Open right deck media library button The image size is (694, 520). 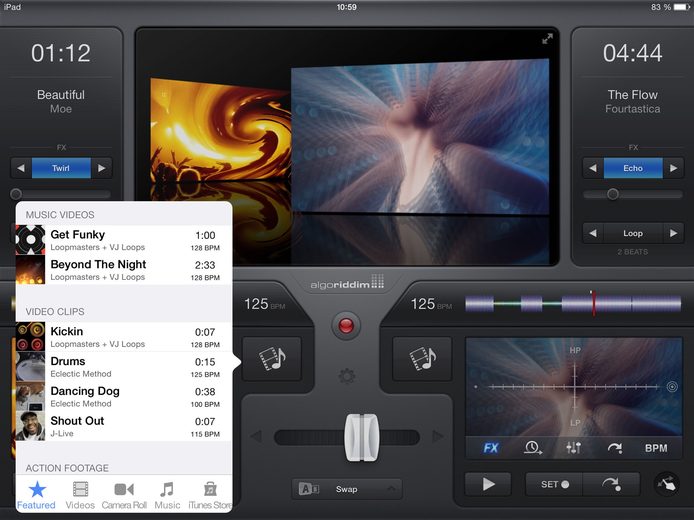[x=422, y=358]
